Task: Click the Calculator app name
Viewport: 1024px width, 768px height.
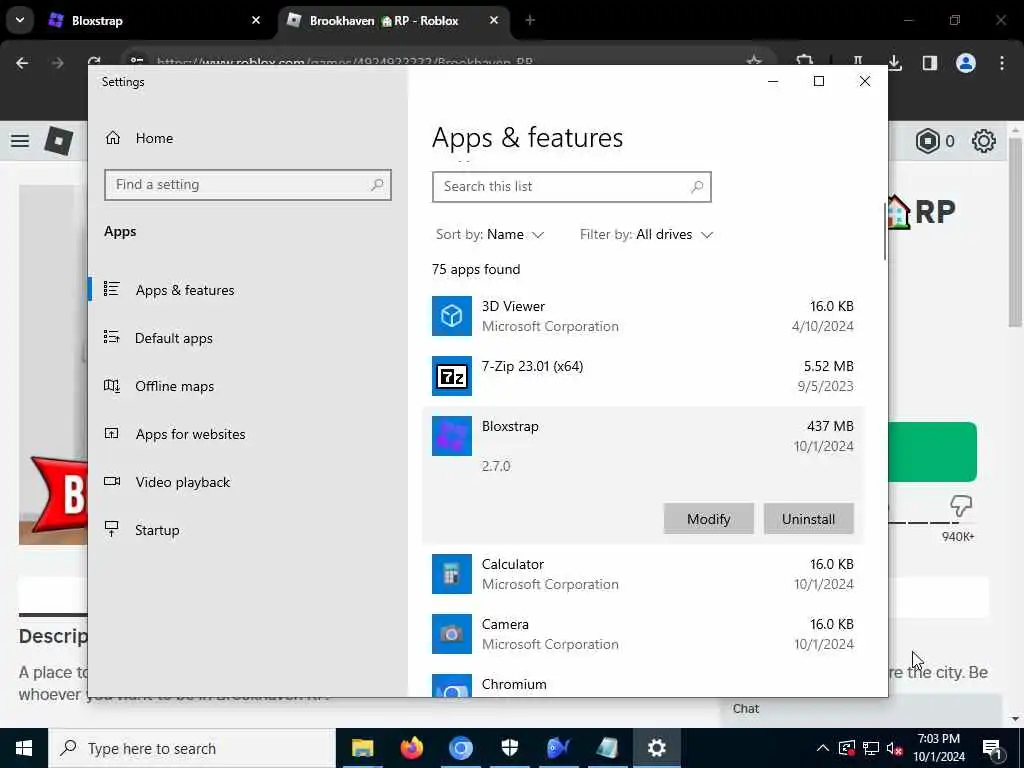Action: pos(513,564)
